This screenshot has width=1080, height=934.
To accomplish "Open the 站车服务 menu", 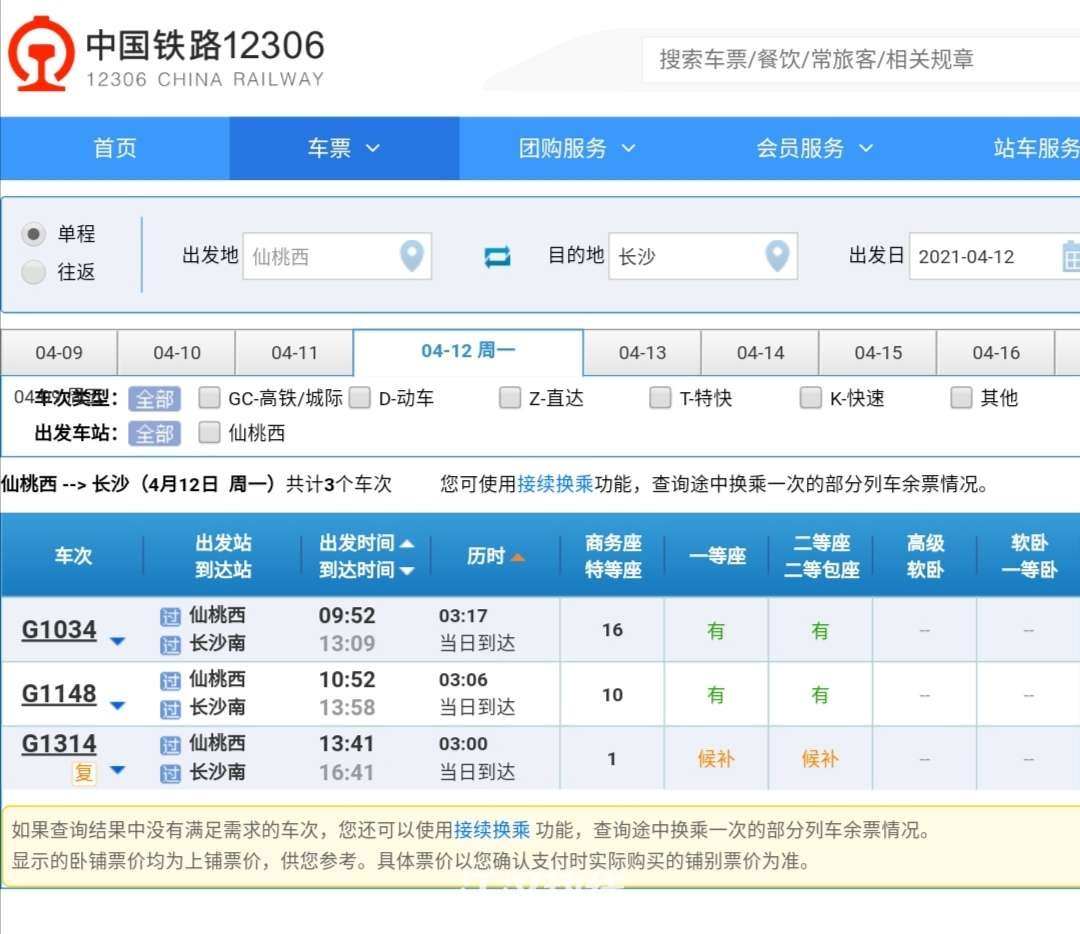I will [1036, 148].
